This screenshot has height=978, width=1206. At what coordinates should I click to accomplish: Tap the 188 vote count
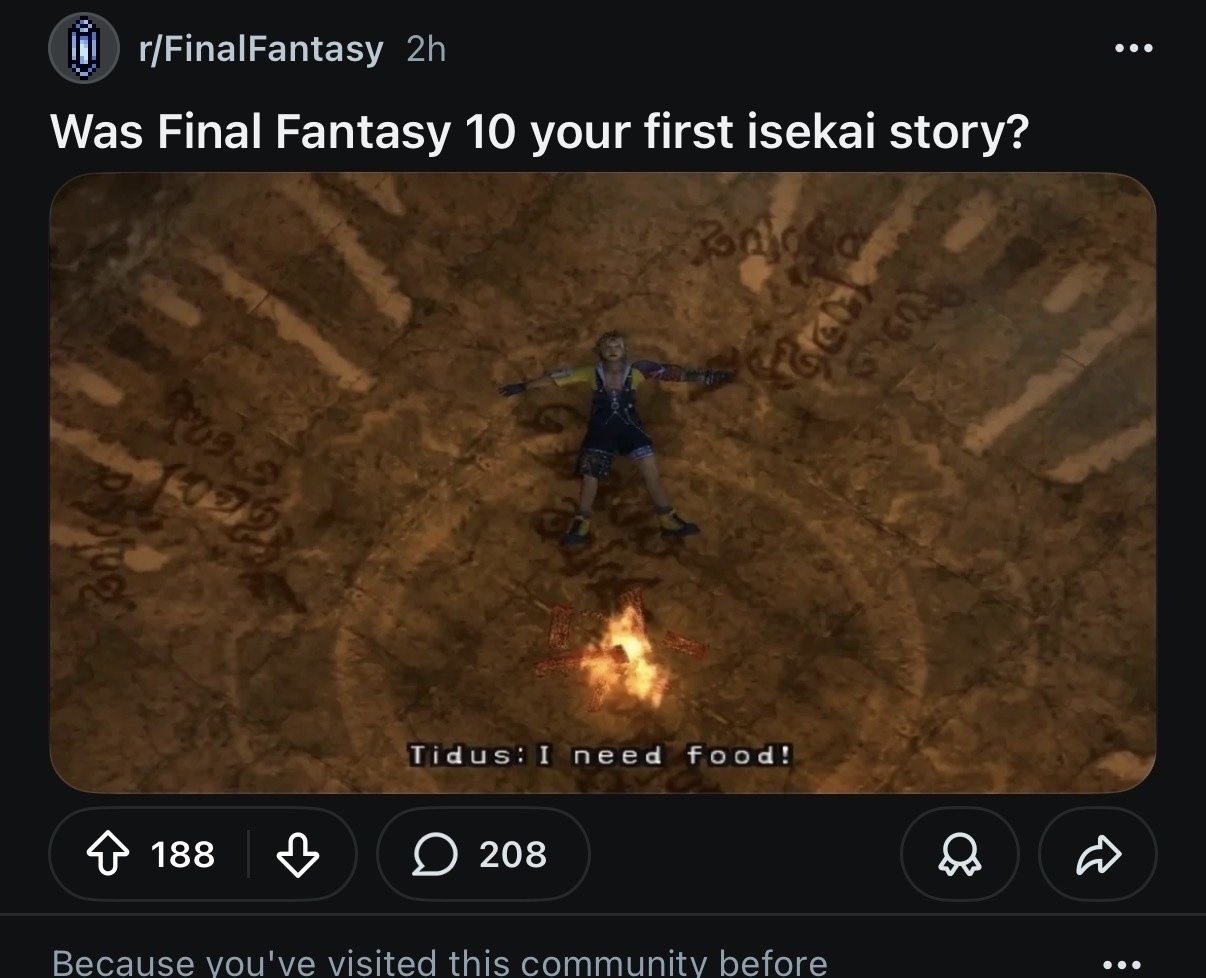pyautogui.click(x=183, y=854)
